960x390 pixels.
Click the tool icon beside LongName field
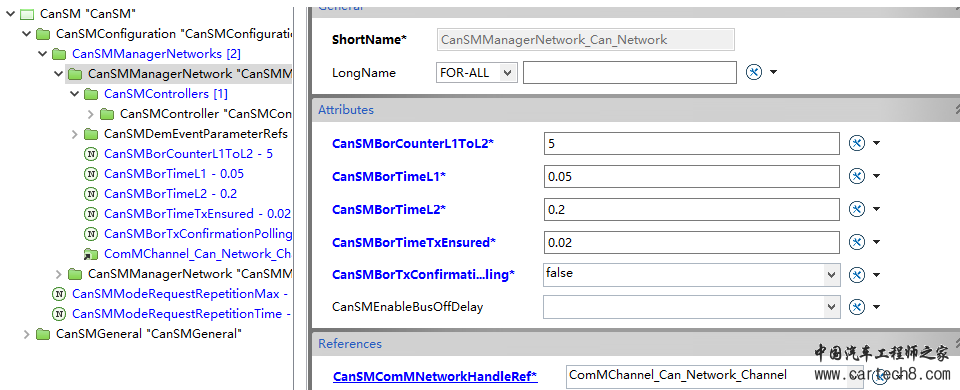[x=754, y=72]
